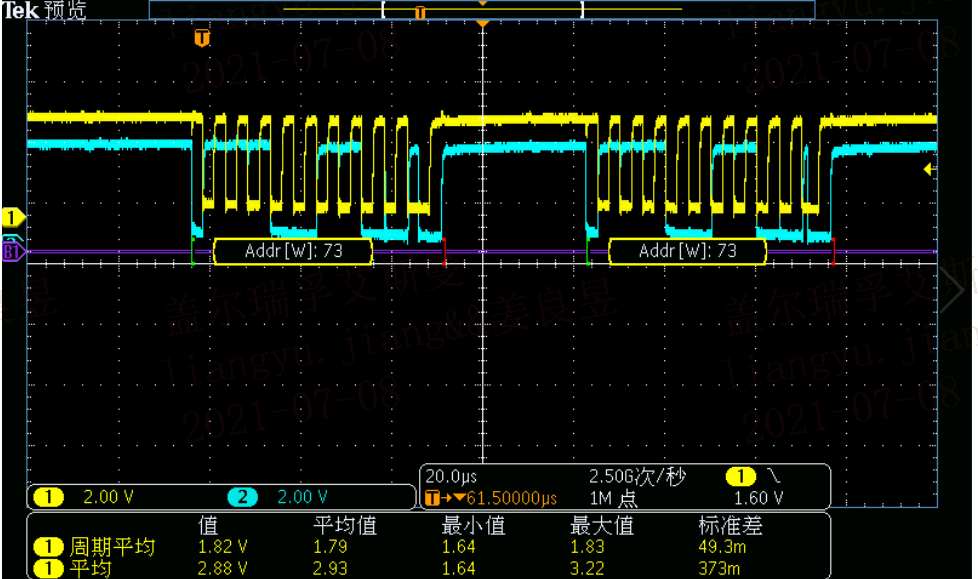
Task: Click the 1M 点 record length readout
Action: (x=614, y=498)
